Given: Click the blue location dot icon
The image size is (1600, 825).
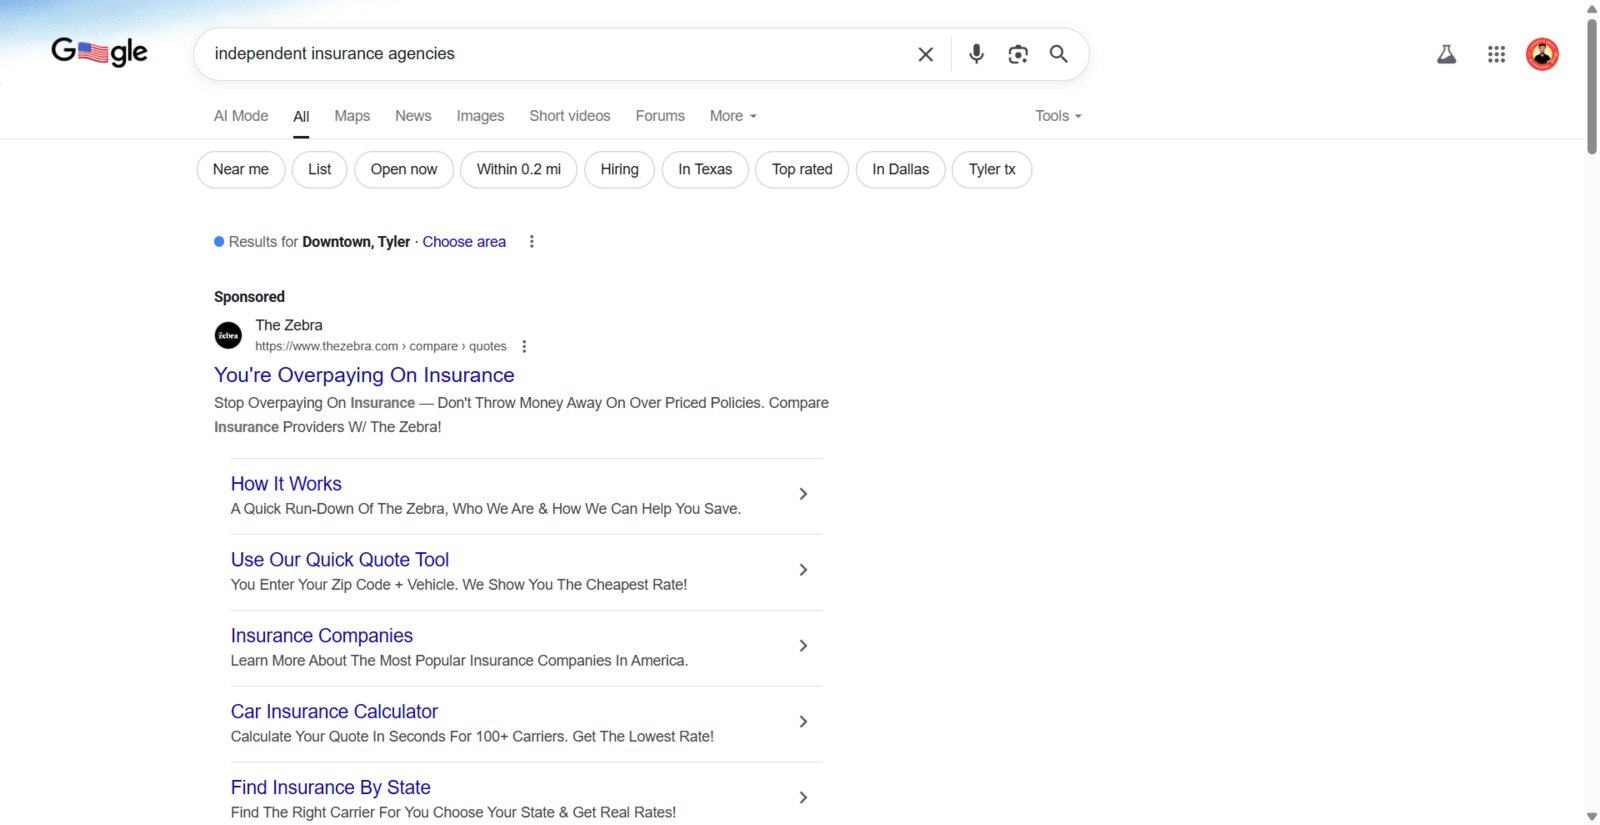Looking at the screenshot, I should (219, 242).
